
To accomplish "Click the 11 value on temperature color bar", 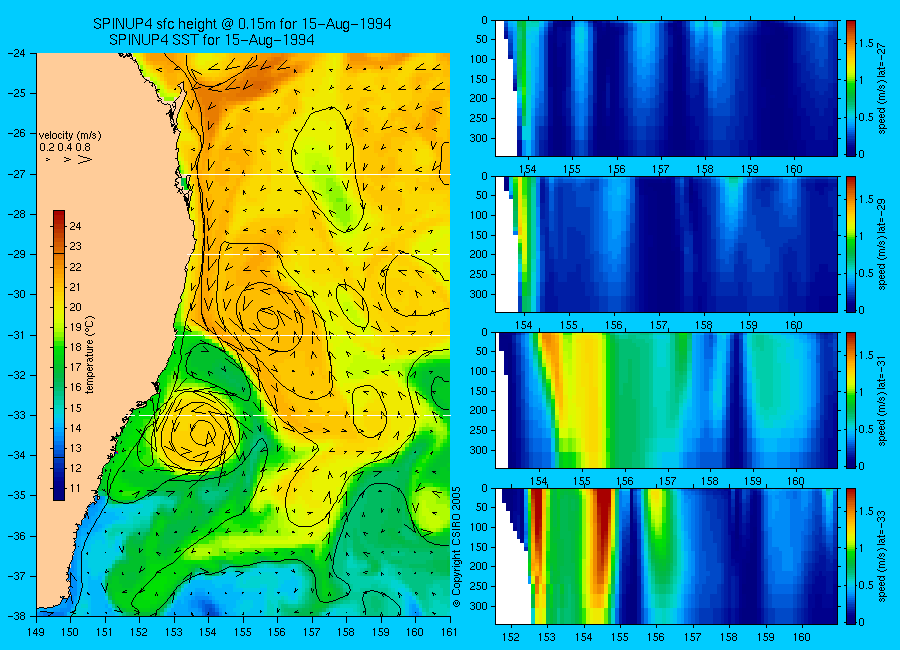I will pyautogui.click(x=75, y=489).
